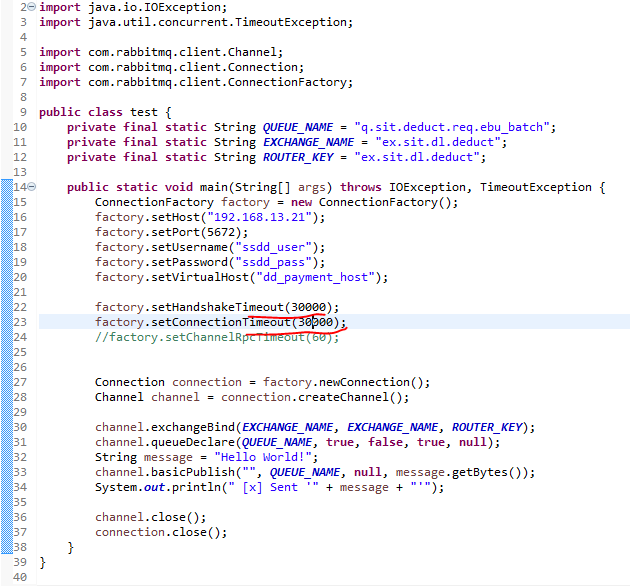The image size is (630, 586).
Task: Click the class name test on line 9
Action: pos(143,112)
